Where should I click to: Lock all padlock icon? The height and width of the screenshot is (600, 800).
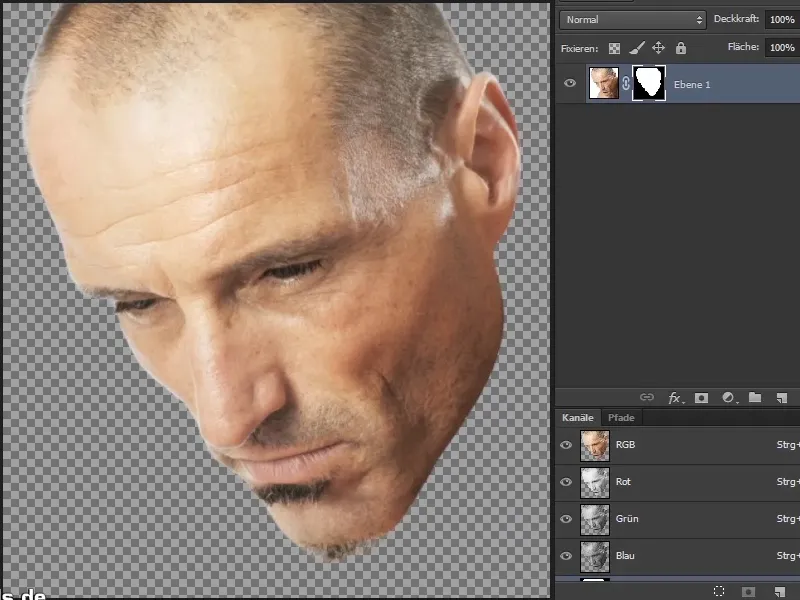(x=681, y=48)
